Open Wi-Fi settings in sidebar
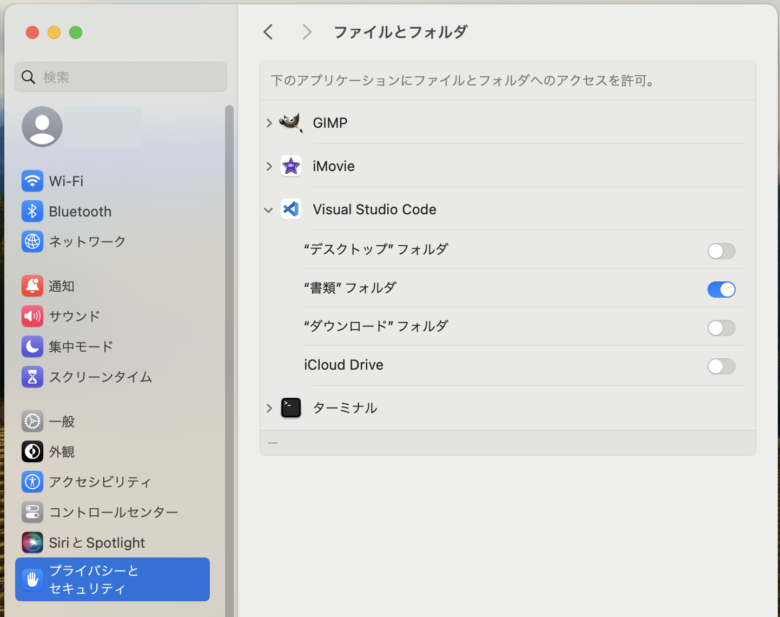The image size is (780, 617). click(x=66, y=181)
